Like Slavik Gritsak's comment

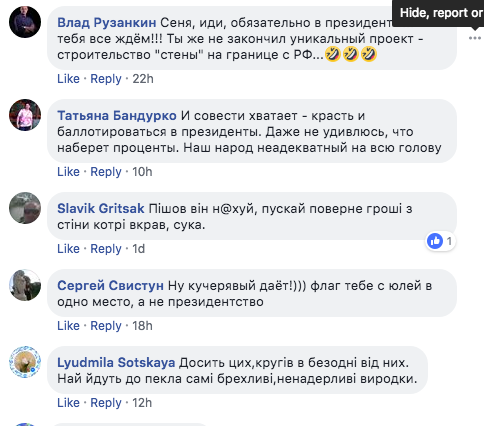point(68,249)
